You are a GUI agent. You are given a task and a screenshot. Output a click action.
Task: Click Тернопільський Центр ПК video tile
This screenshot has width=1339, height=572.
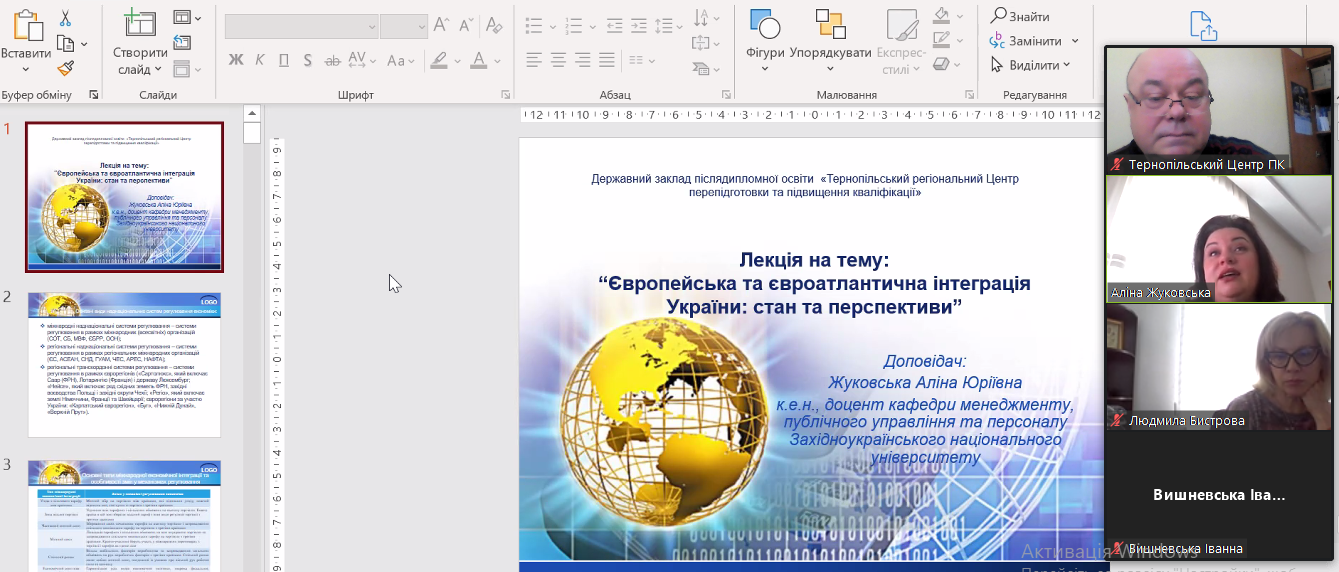1218,110
